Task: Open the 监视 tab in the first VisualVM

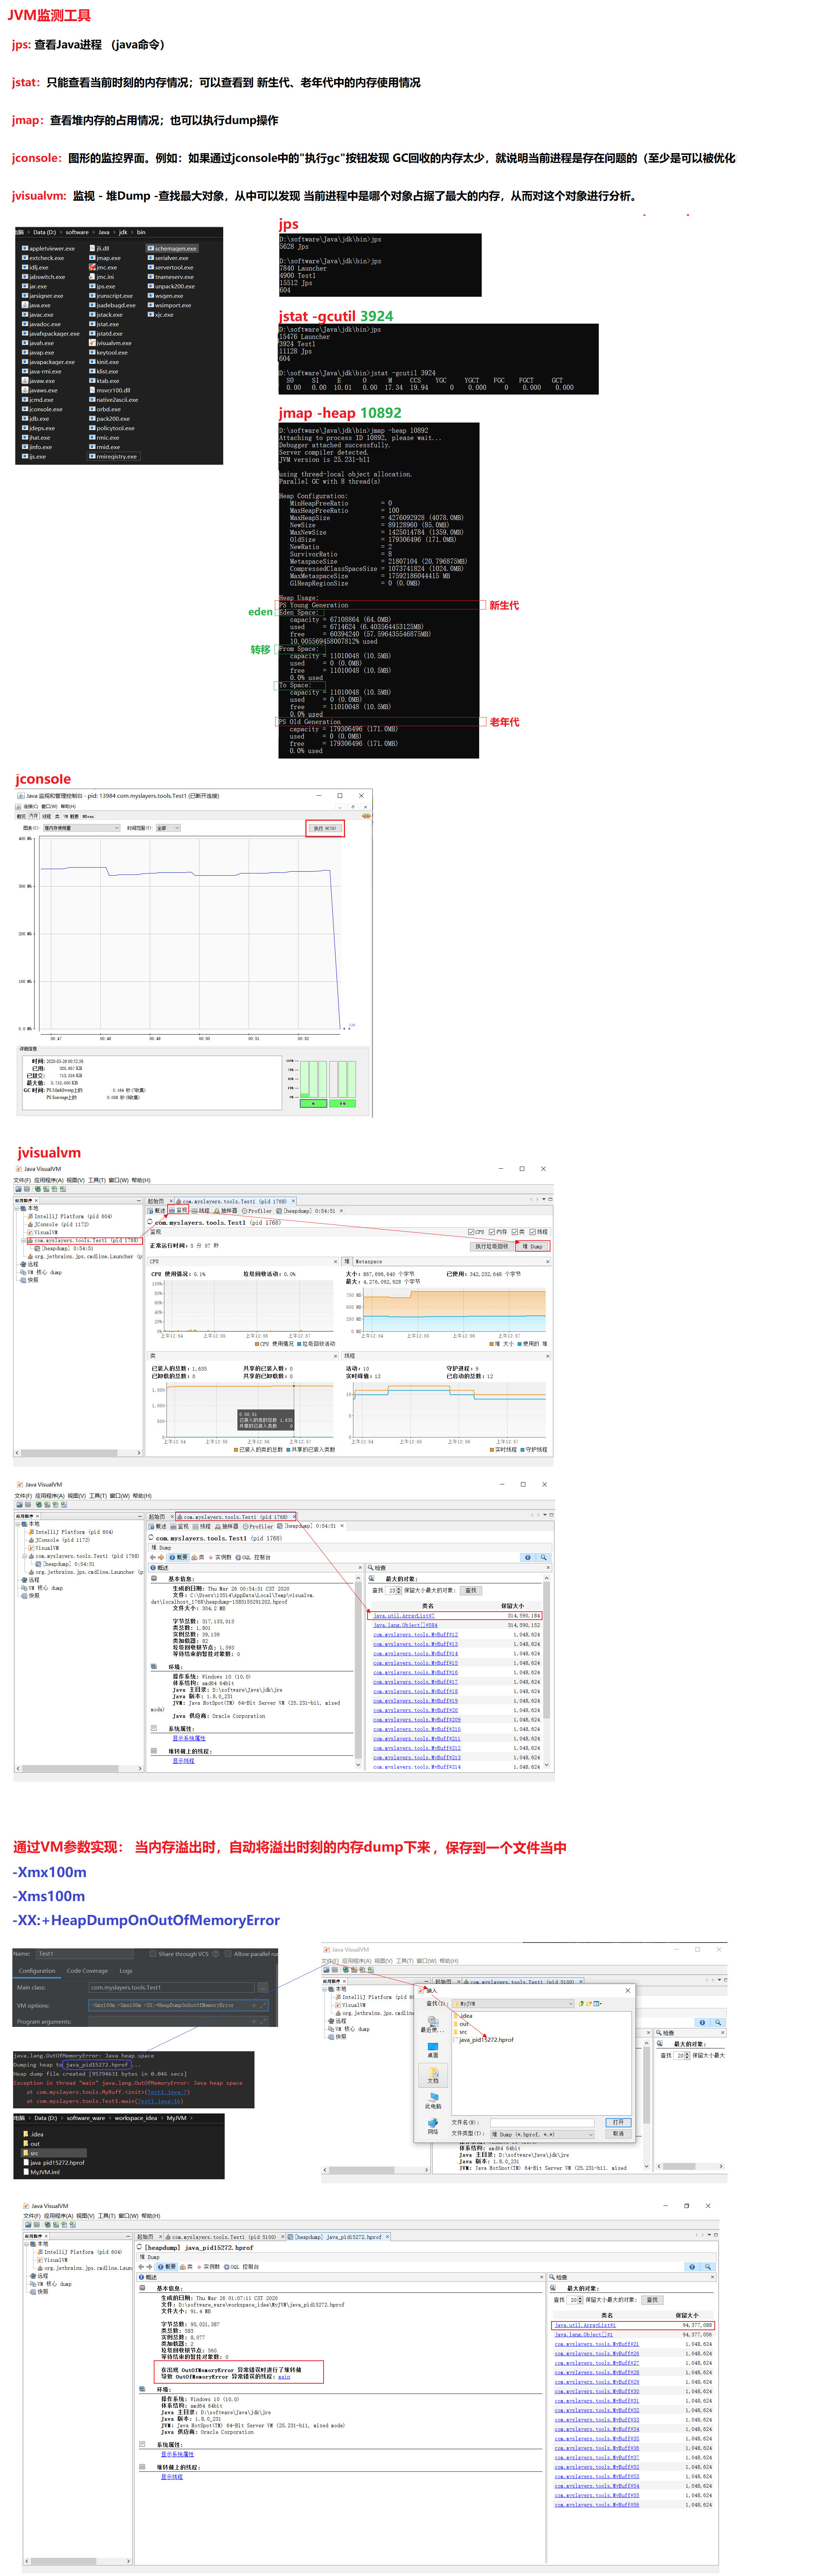Action: (x=179, y=1211)
